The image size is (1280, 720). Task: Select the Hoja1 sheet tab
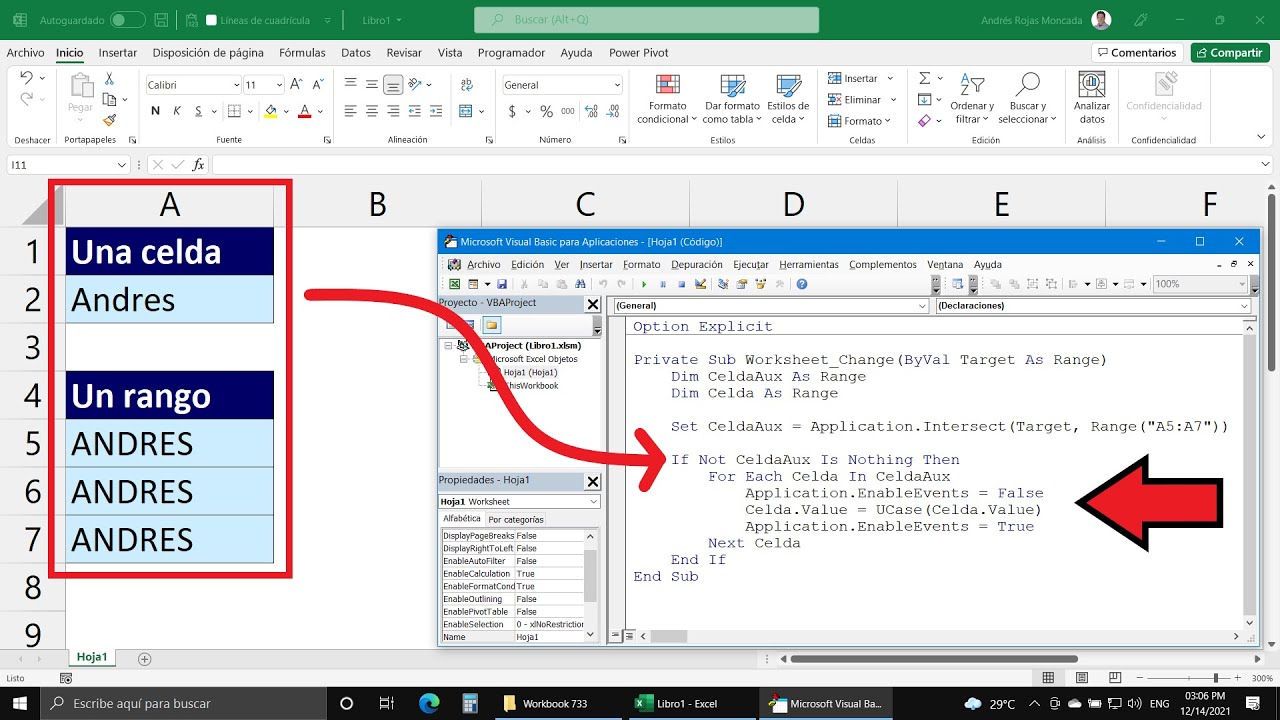92,658
